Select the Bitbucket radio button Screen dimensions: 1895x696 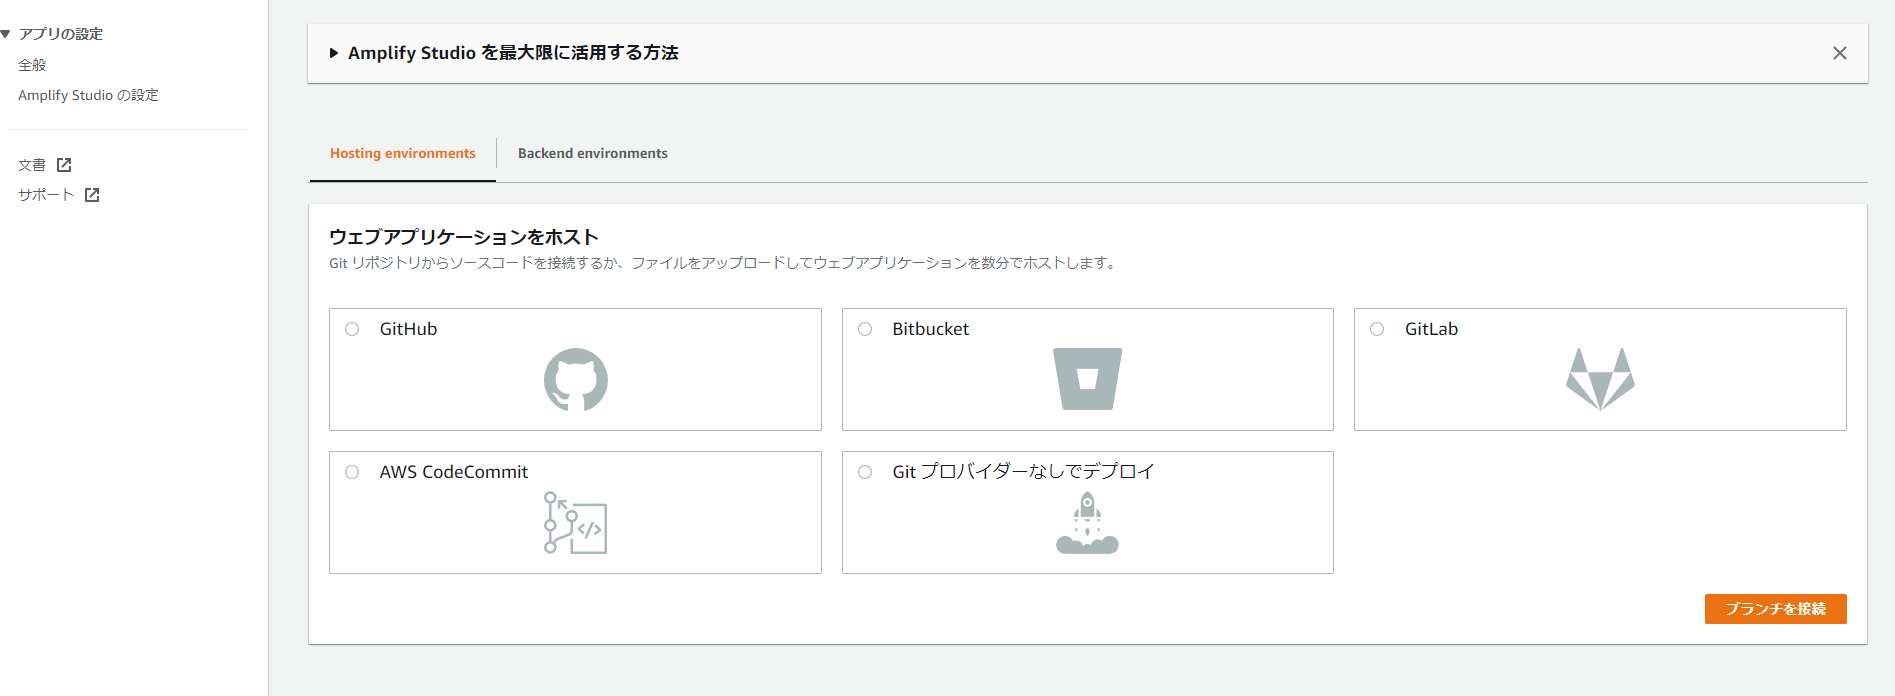(865, 329)
